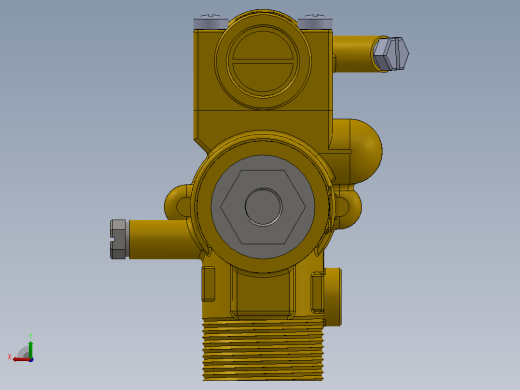This screenshot has height=390, width=520.
Task: Select the top-right screw head
Action: [315, 23]
